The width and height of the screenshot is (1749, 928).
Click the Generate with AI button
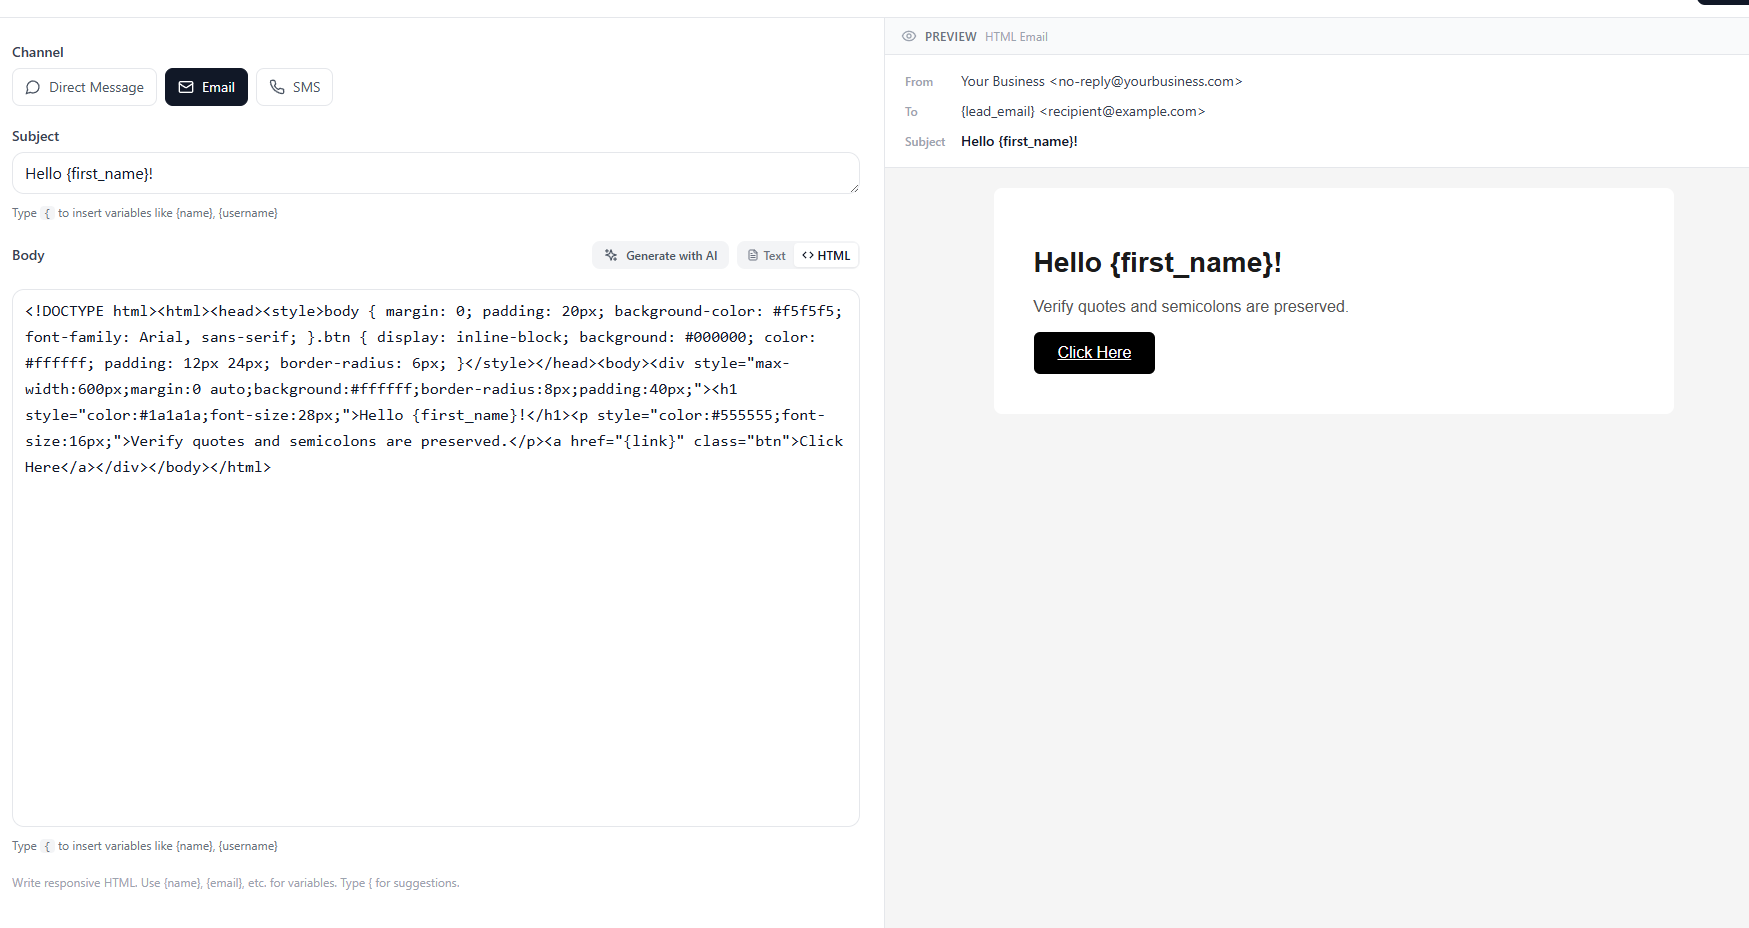660,255
